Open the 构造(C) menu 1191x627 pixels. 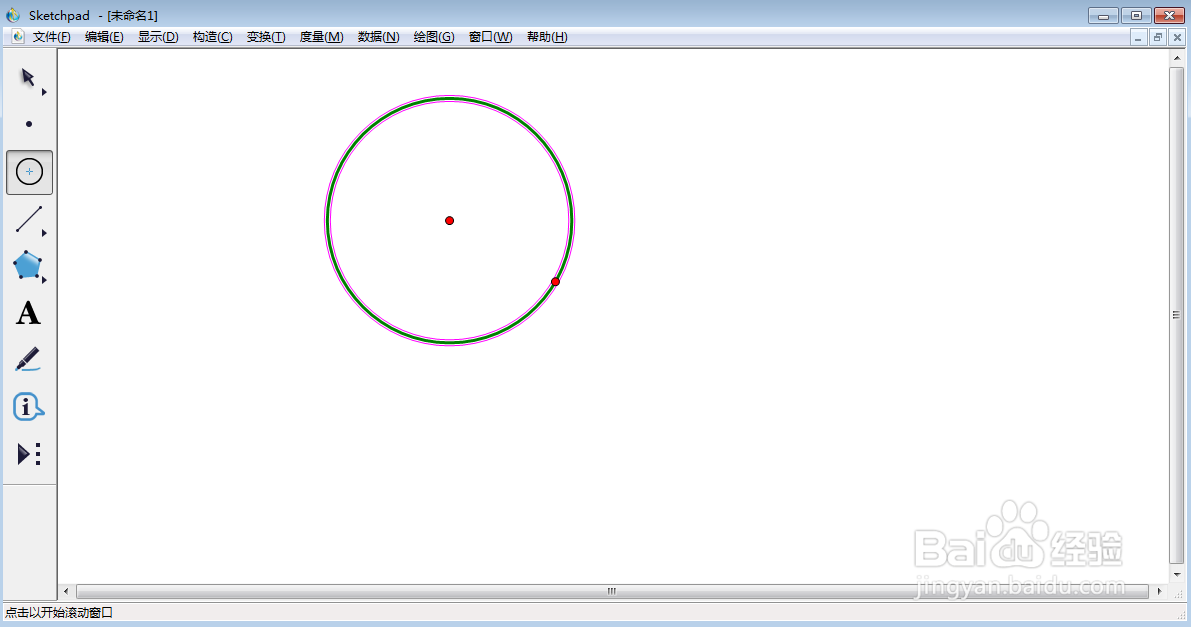pos(212,36)
